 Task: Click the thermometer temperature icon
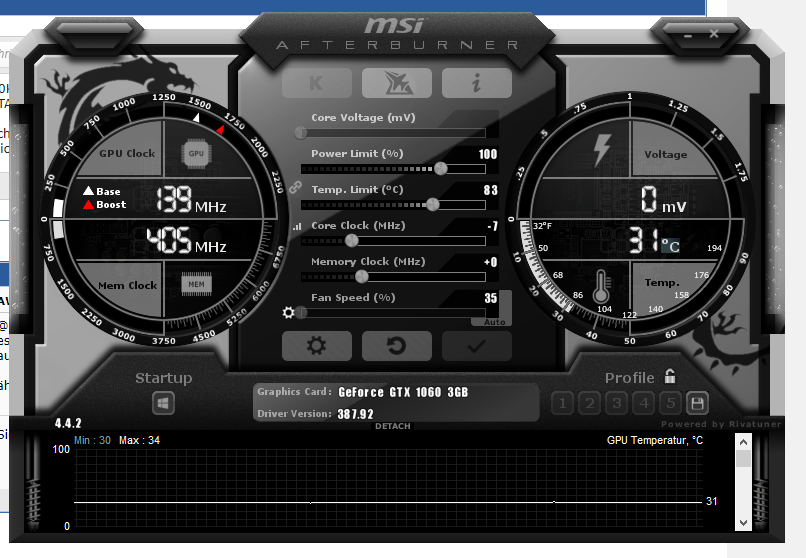tap(601, 287)
